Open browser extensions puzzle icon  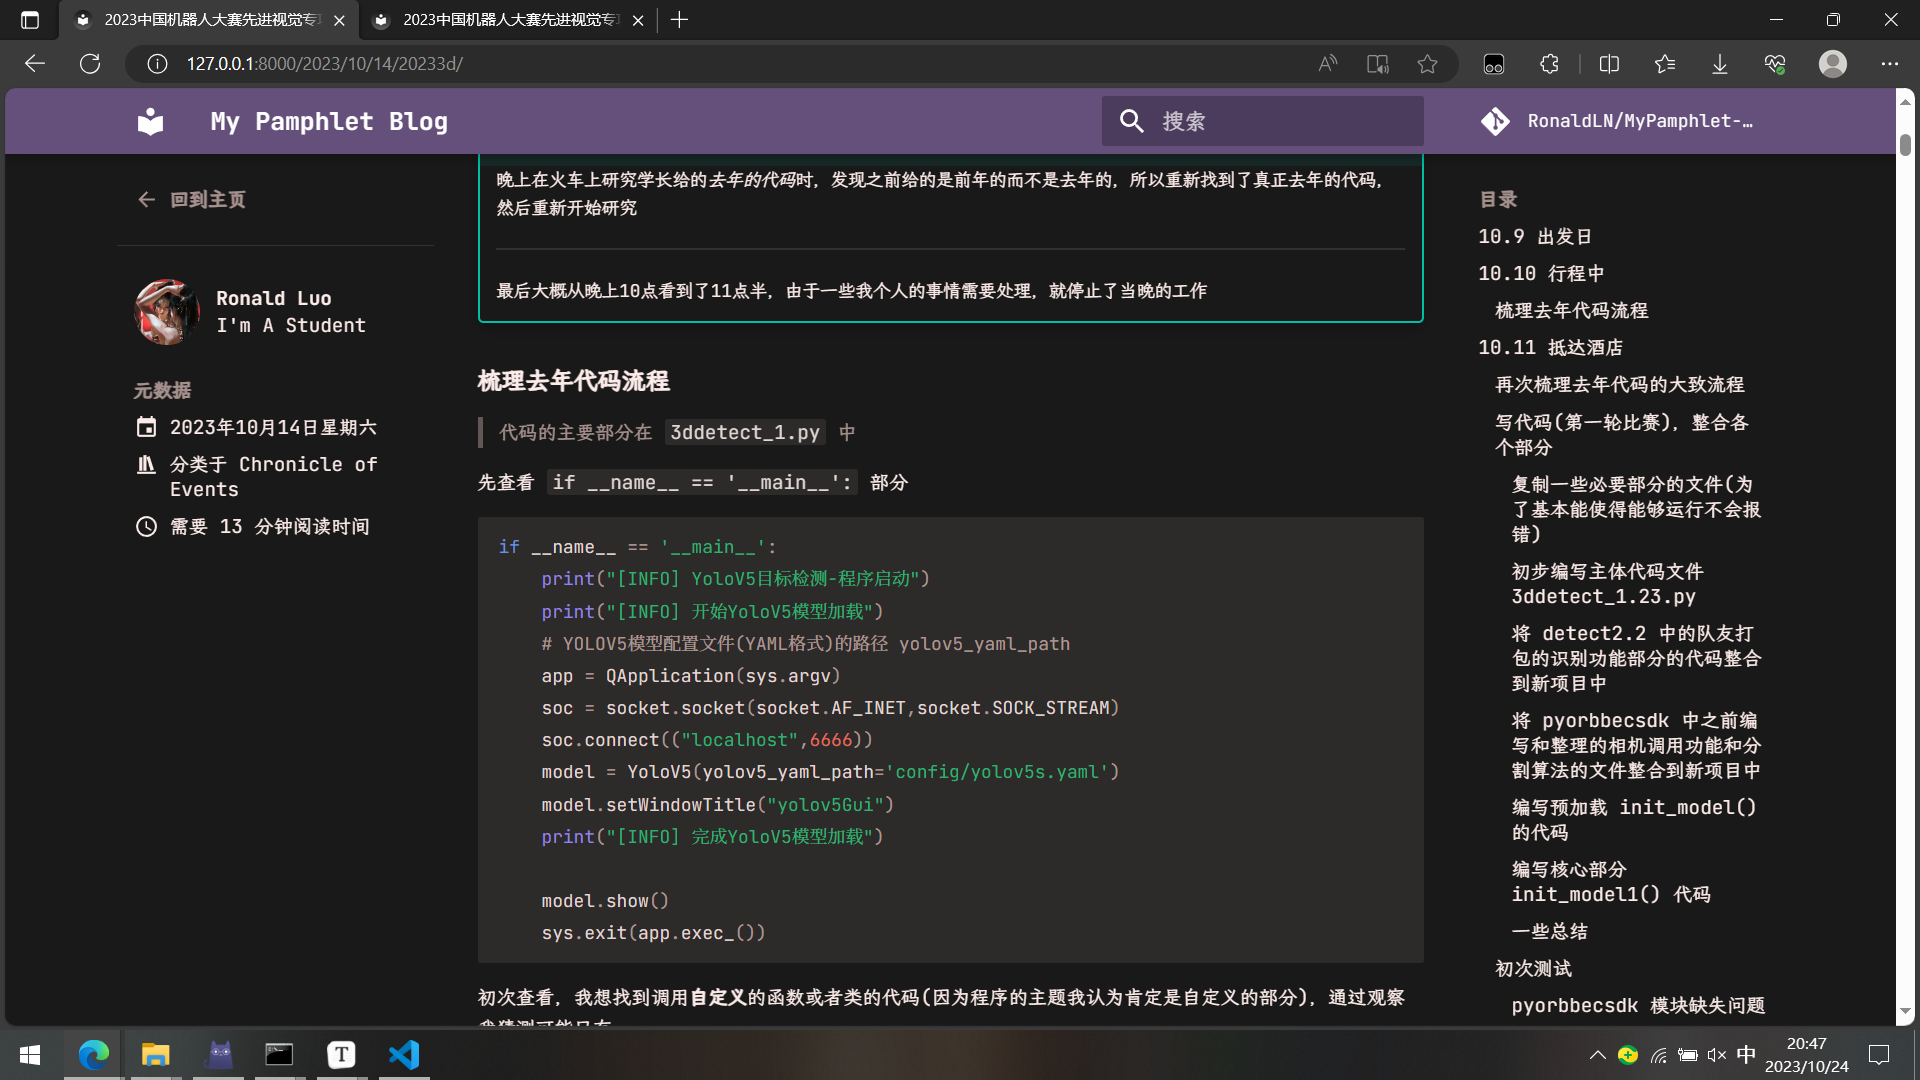tap(1549, 64)
